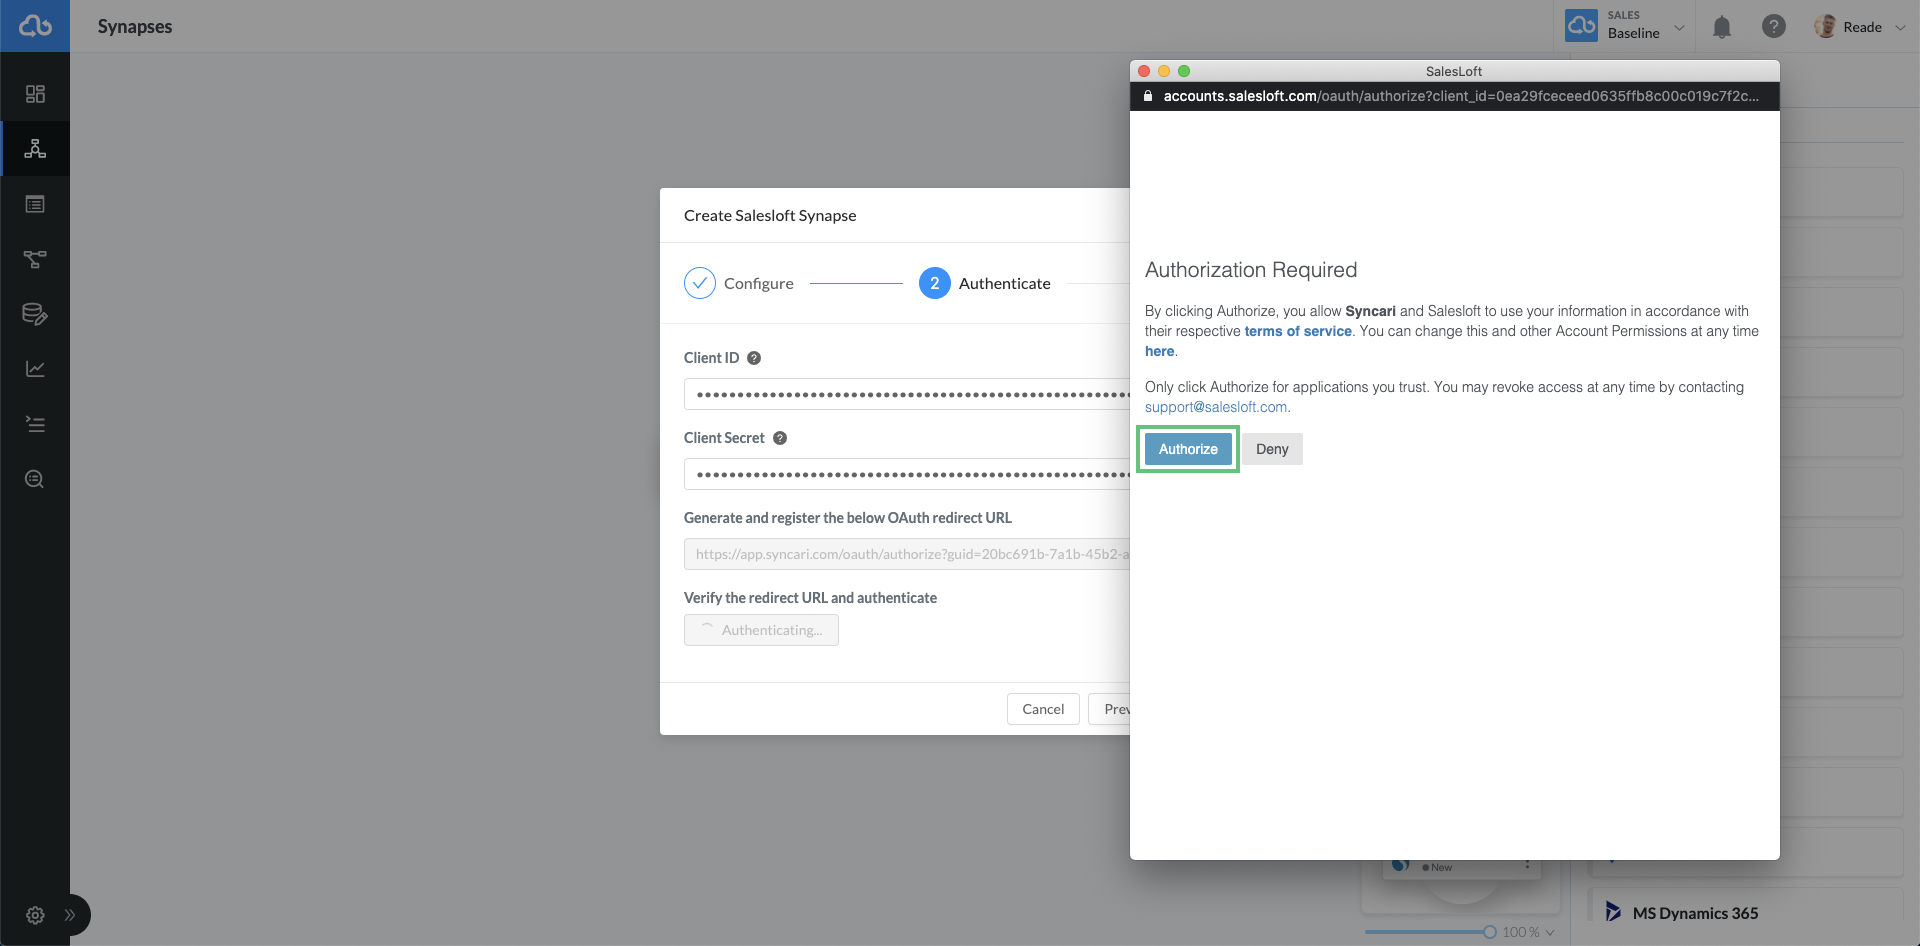Open the Reade user menu arrow
Image resolution: width=1920 pixels, height=946 pixels.
pos(1901,28)
